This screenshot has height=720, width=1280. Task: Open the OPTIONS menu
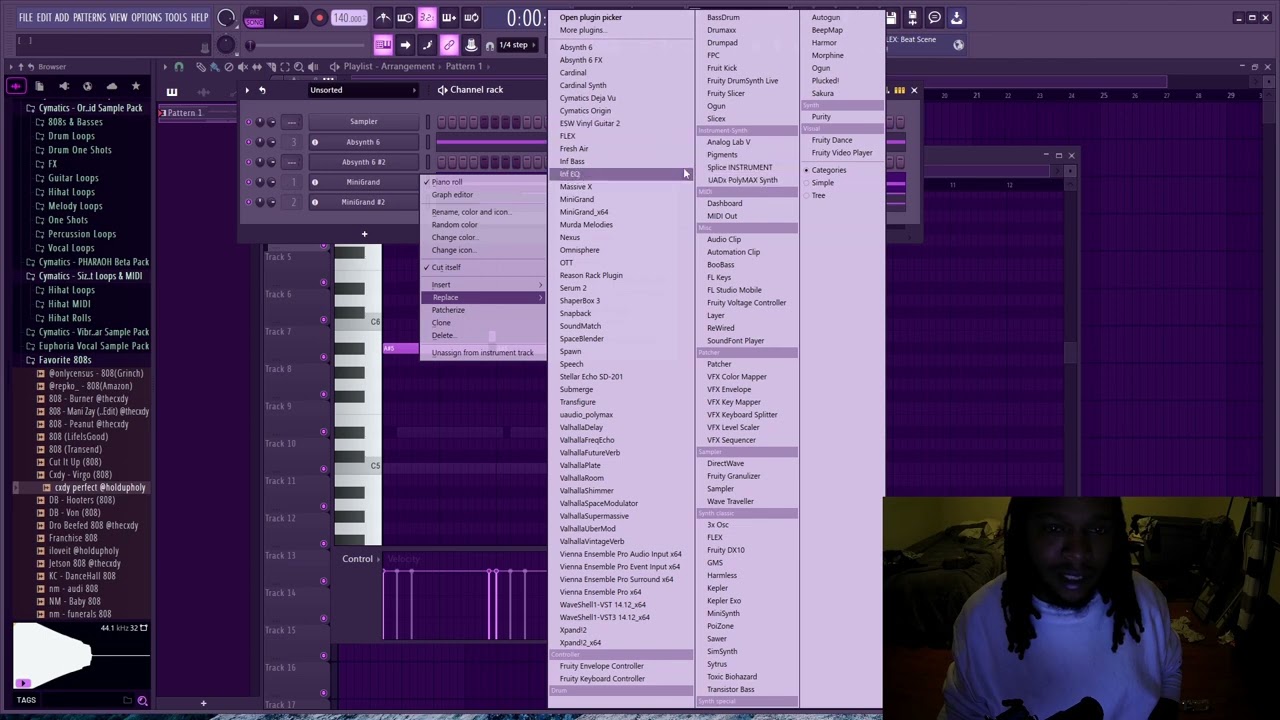point(146,17)
